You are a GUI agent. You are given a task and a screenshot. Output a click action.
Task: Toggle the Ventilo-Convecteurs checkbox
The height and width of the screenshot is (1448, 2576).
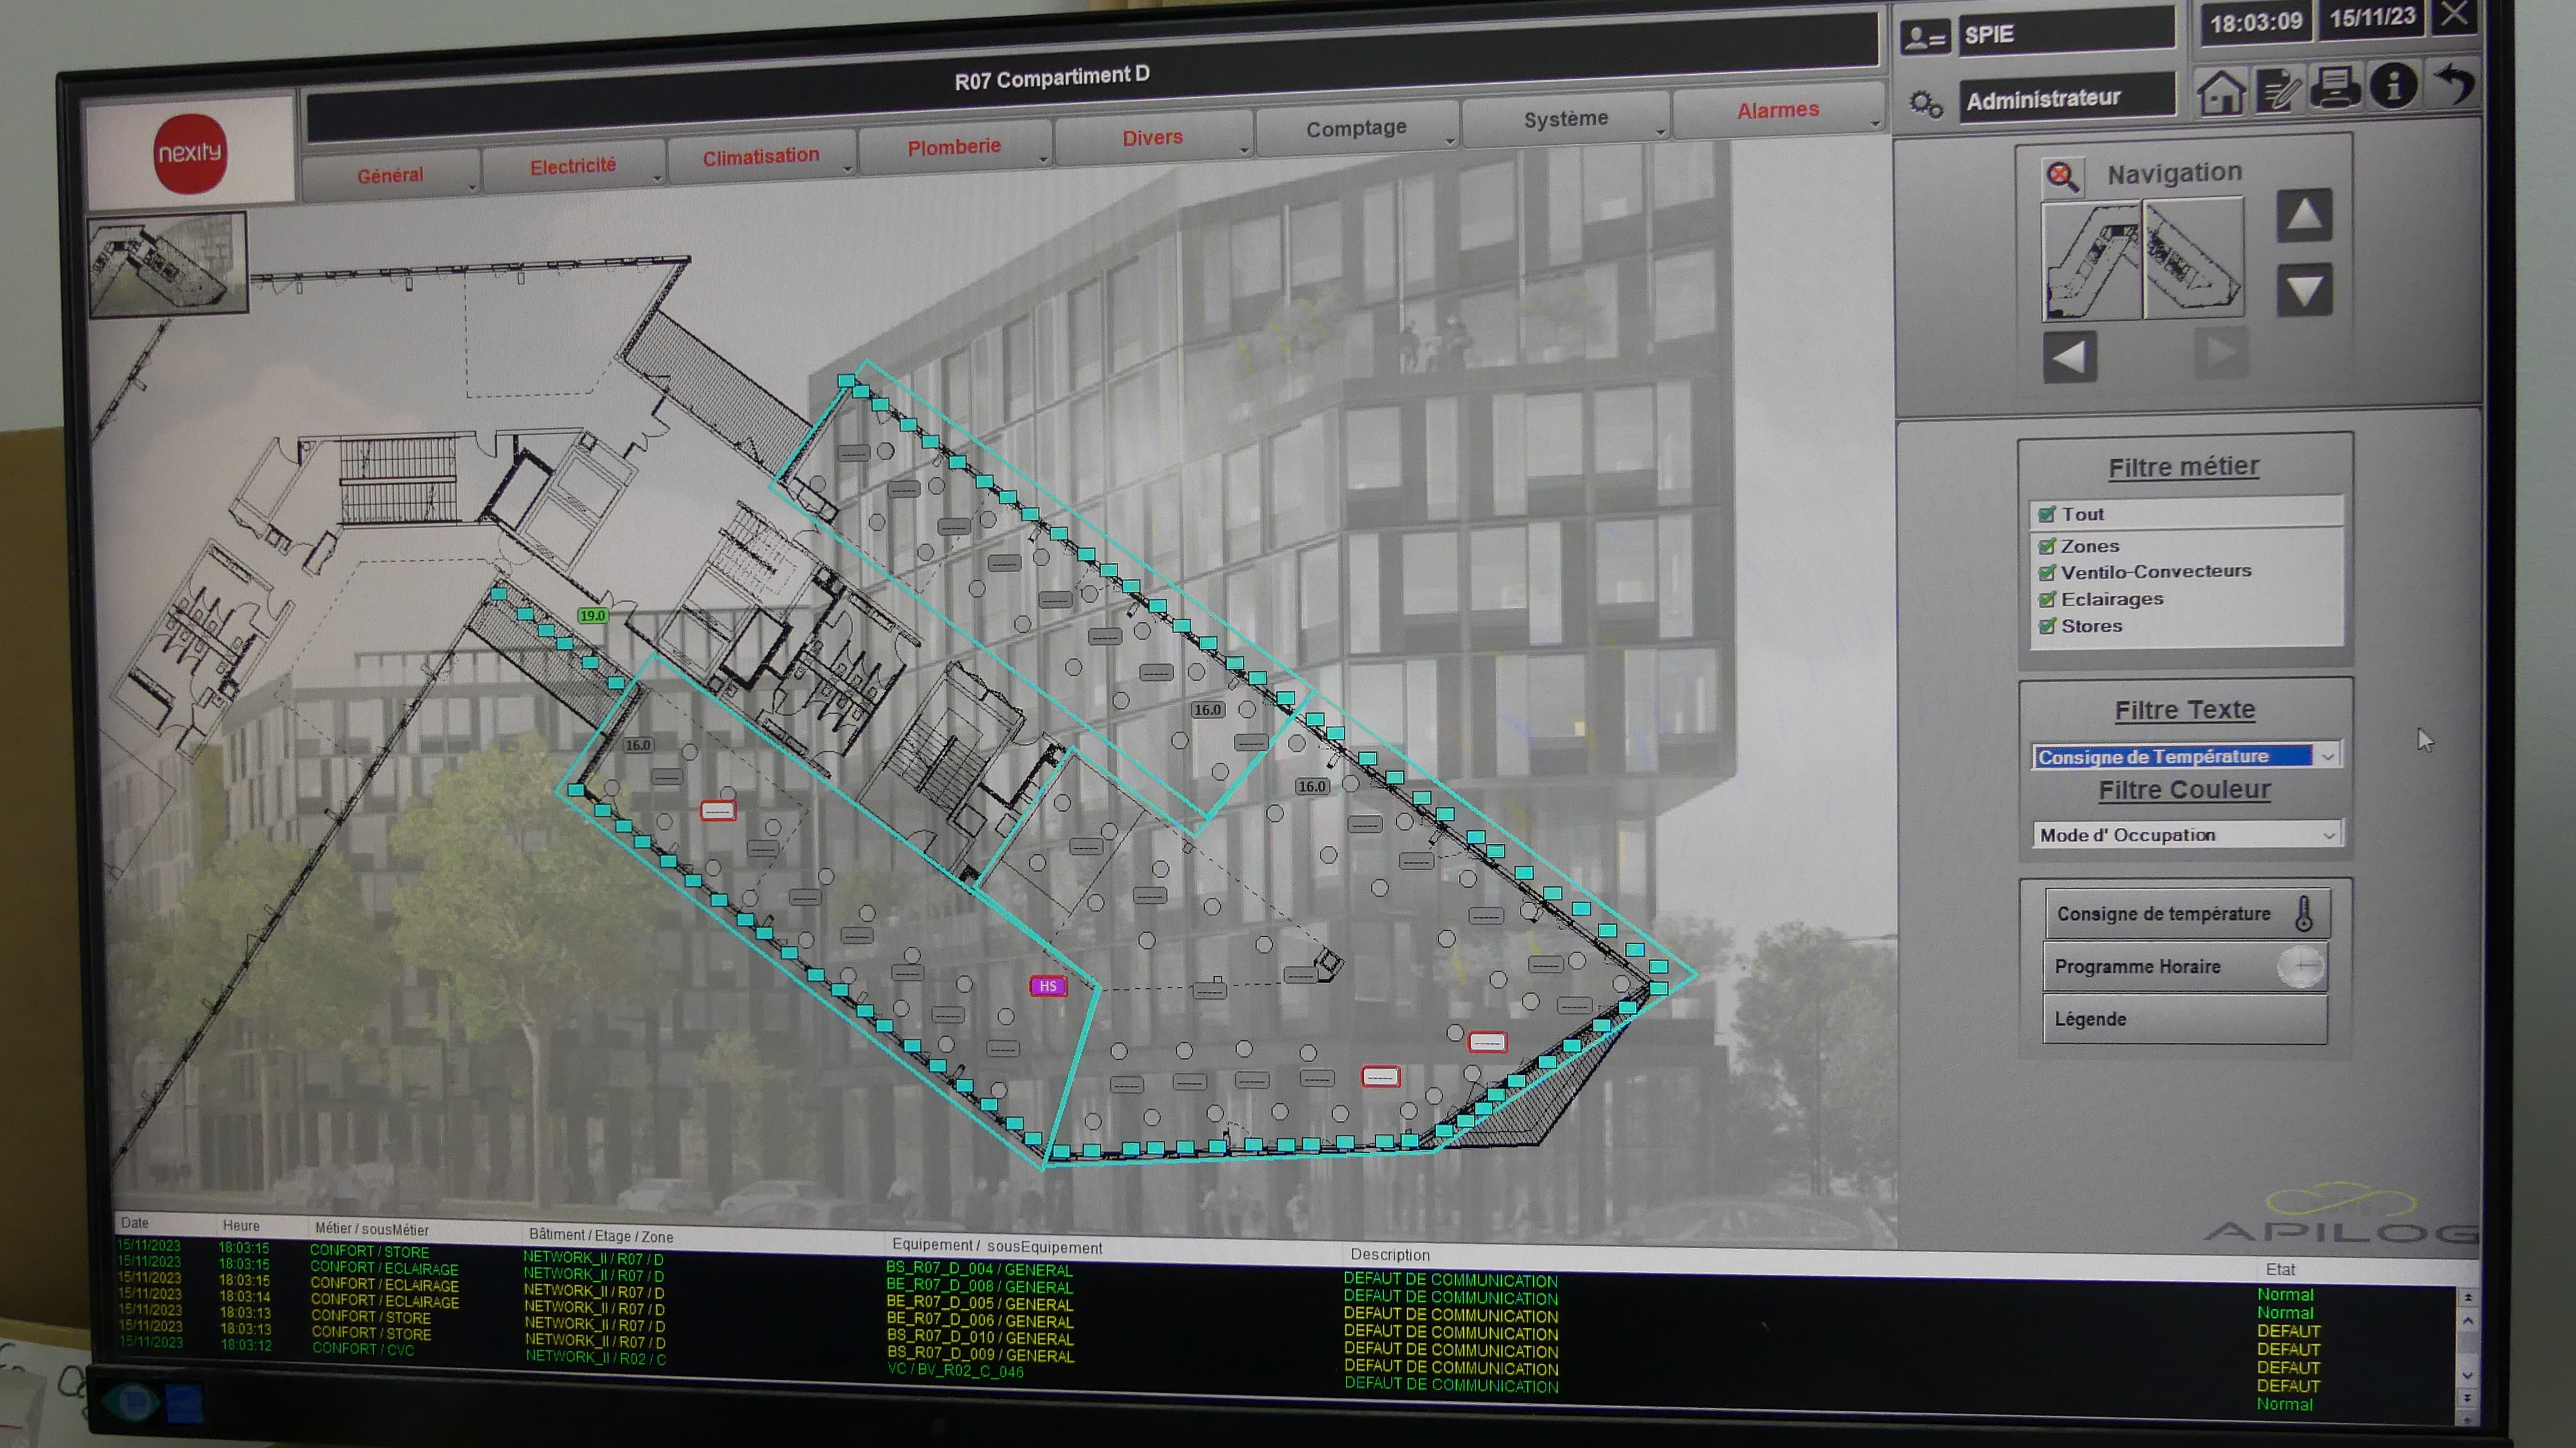pyautogui.click(x=2047, y=573)
